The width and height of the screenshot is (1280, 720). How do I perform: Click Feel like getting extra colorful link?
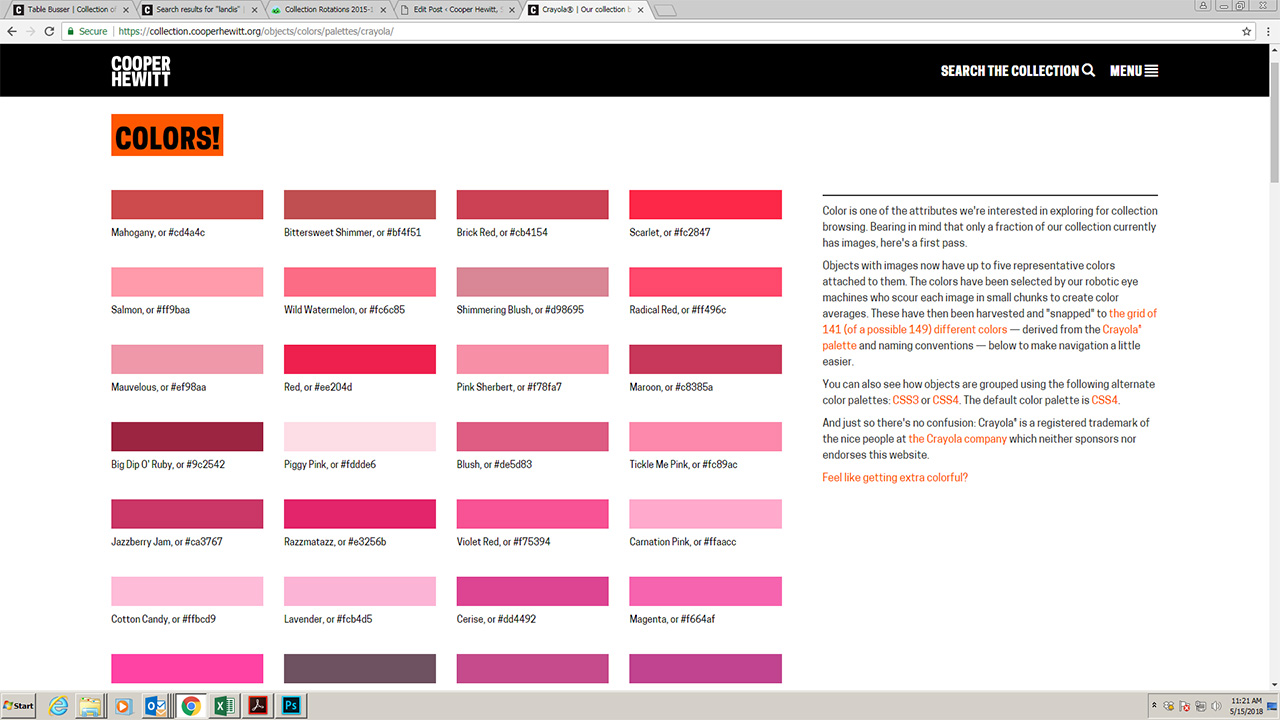(x=895, y=478)
